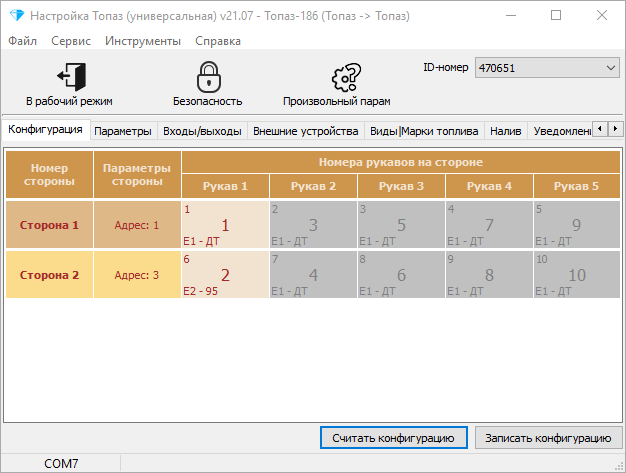The height and width of the screenshot is (473, 626).
Task: Switch to the Параметры tab
Action: click(123, 131)
